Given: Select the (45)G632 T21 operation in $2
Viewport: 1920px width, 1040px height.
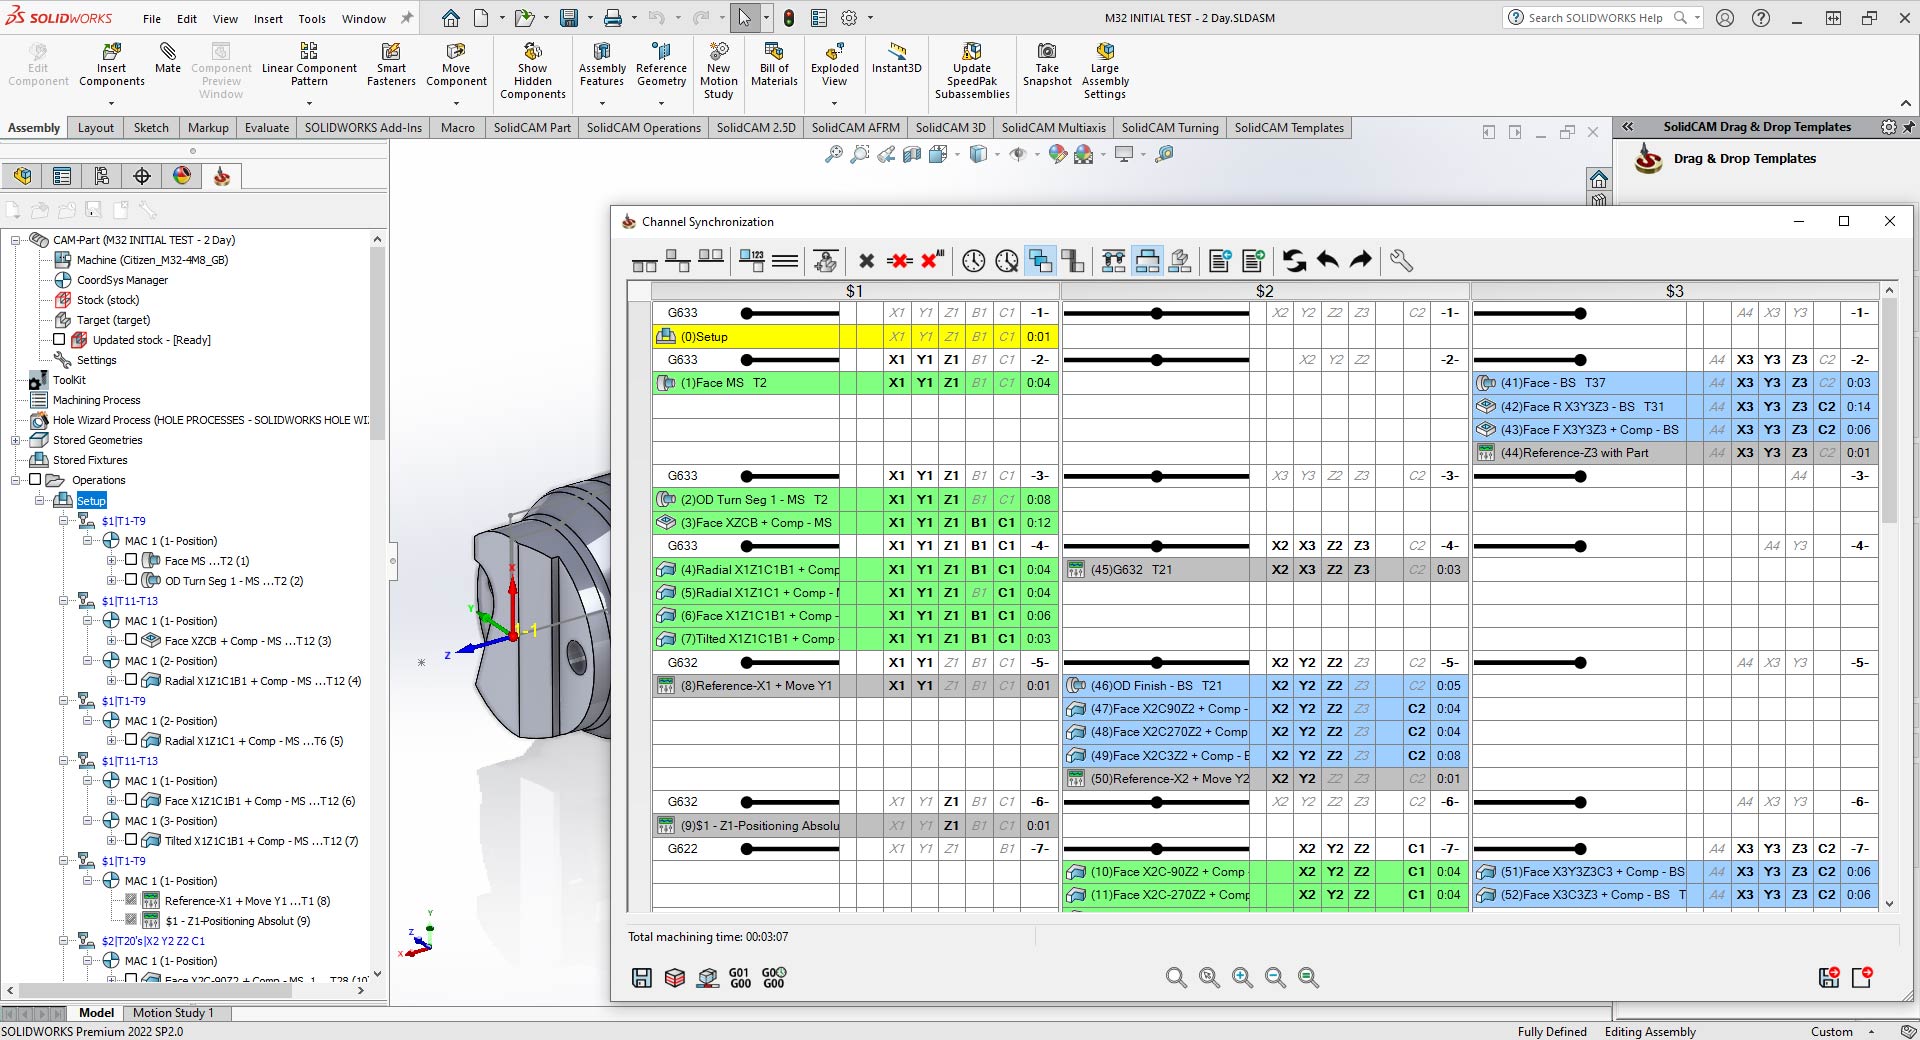Looking at the screenshot, I should click(1265, 570).
